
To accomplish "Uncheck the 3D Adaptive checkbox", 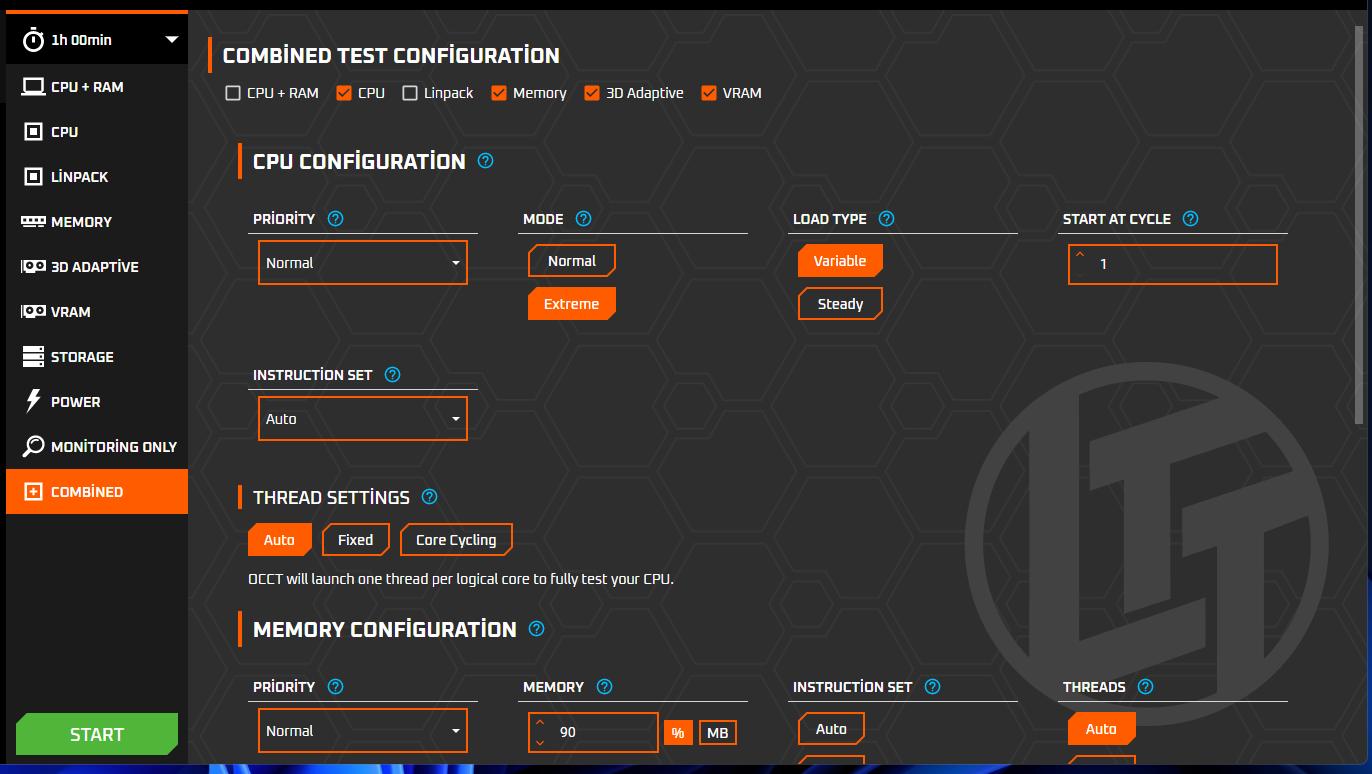I will point(592,93).
